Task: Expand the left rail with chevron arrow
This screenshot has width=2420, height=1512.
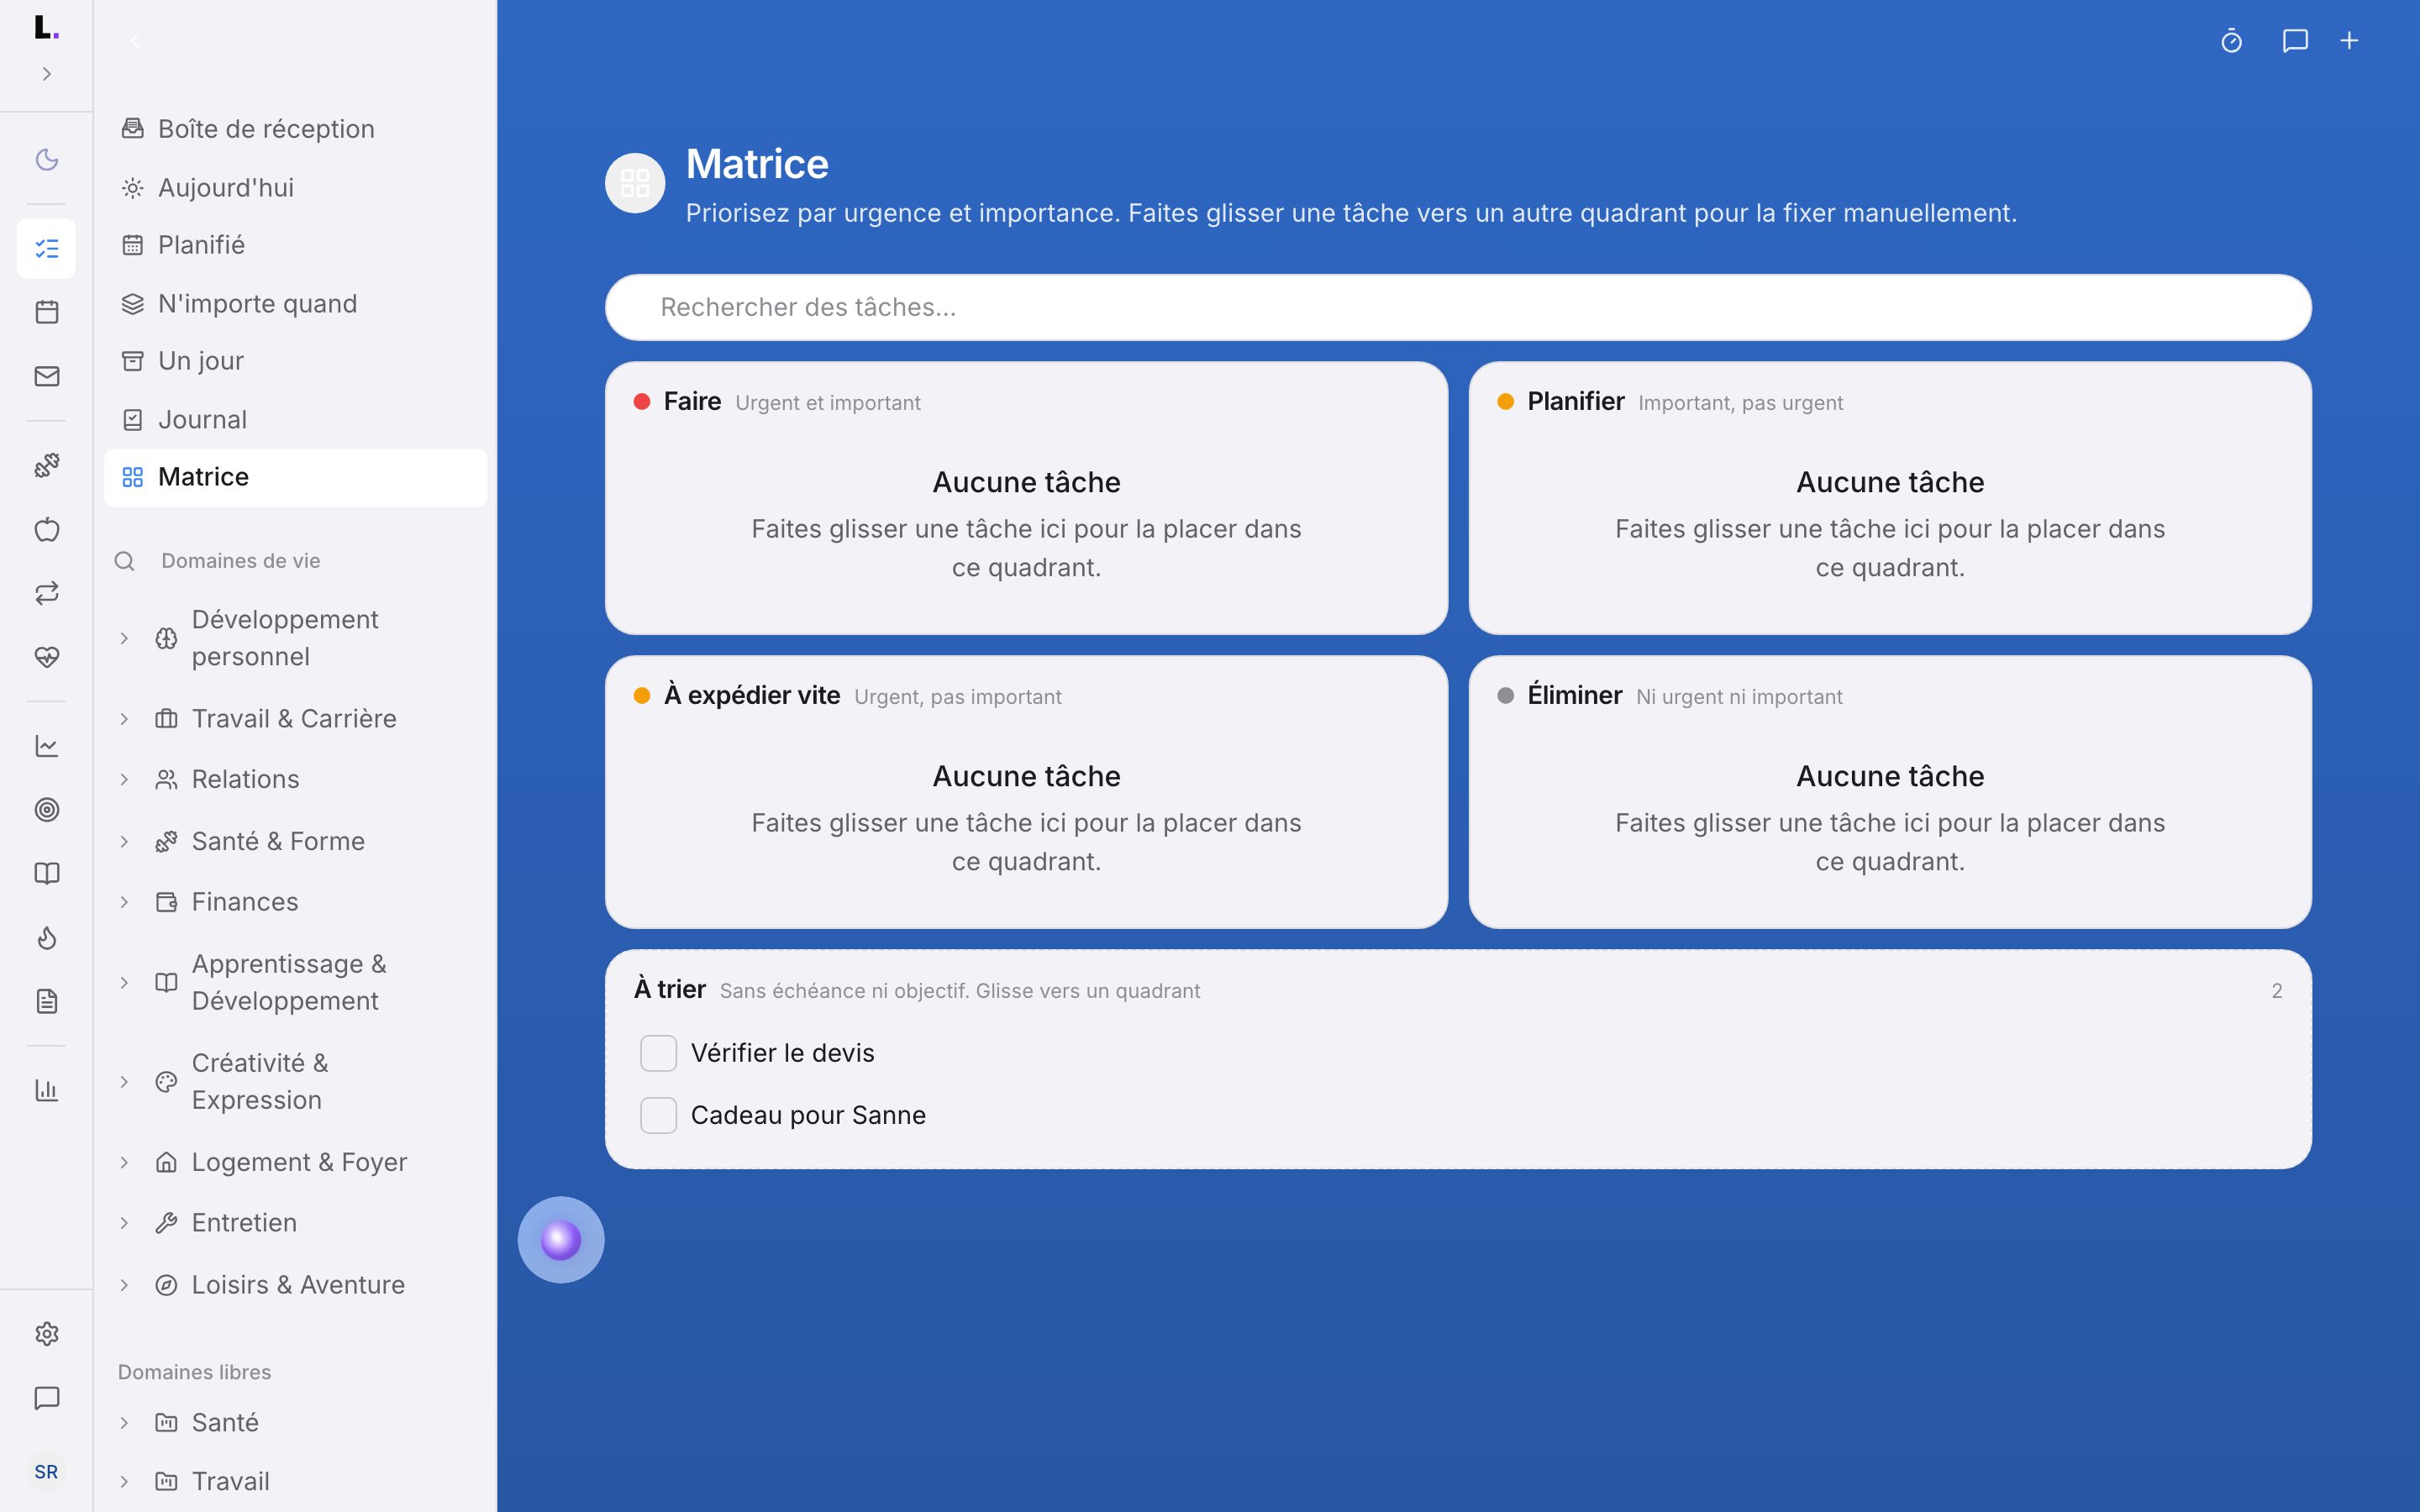Action: (47, 74)
